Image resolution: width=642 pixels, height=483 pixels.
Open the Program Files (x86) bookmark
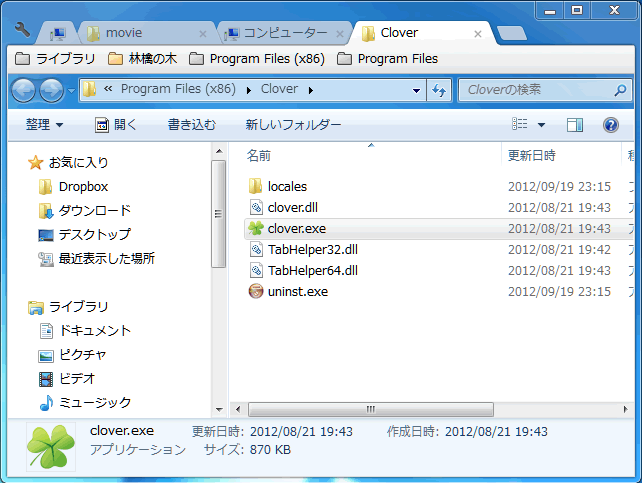click(257, 59)
